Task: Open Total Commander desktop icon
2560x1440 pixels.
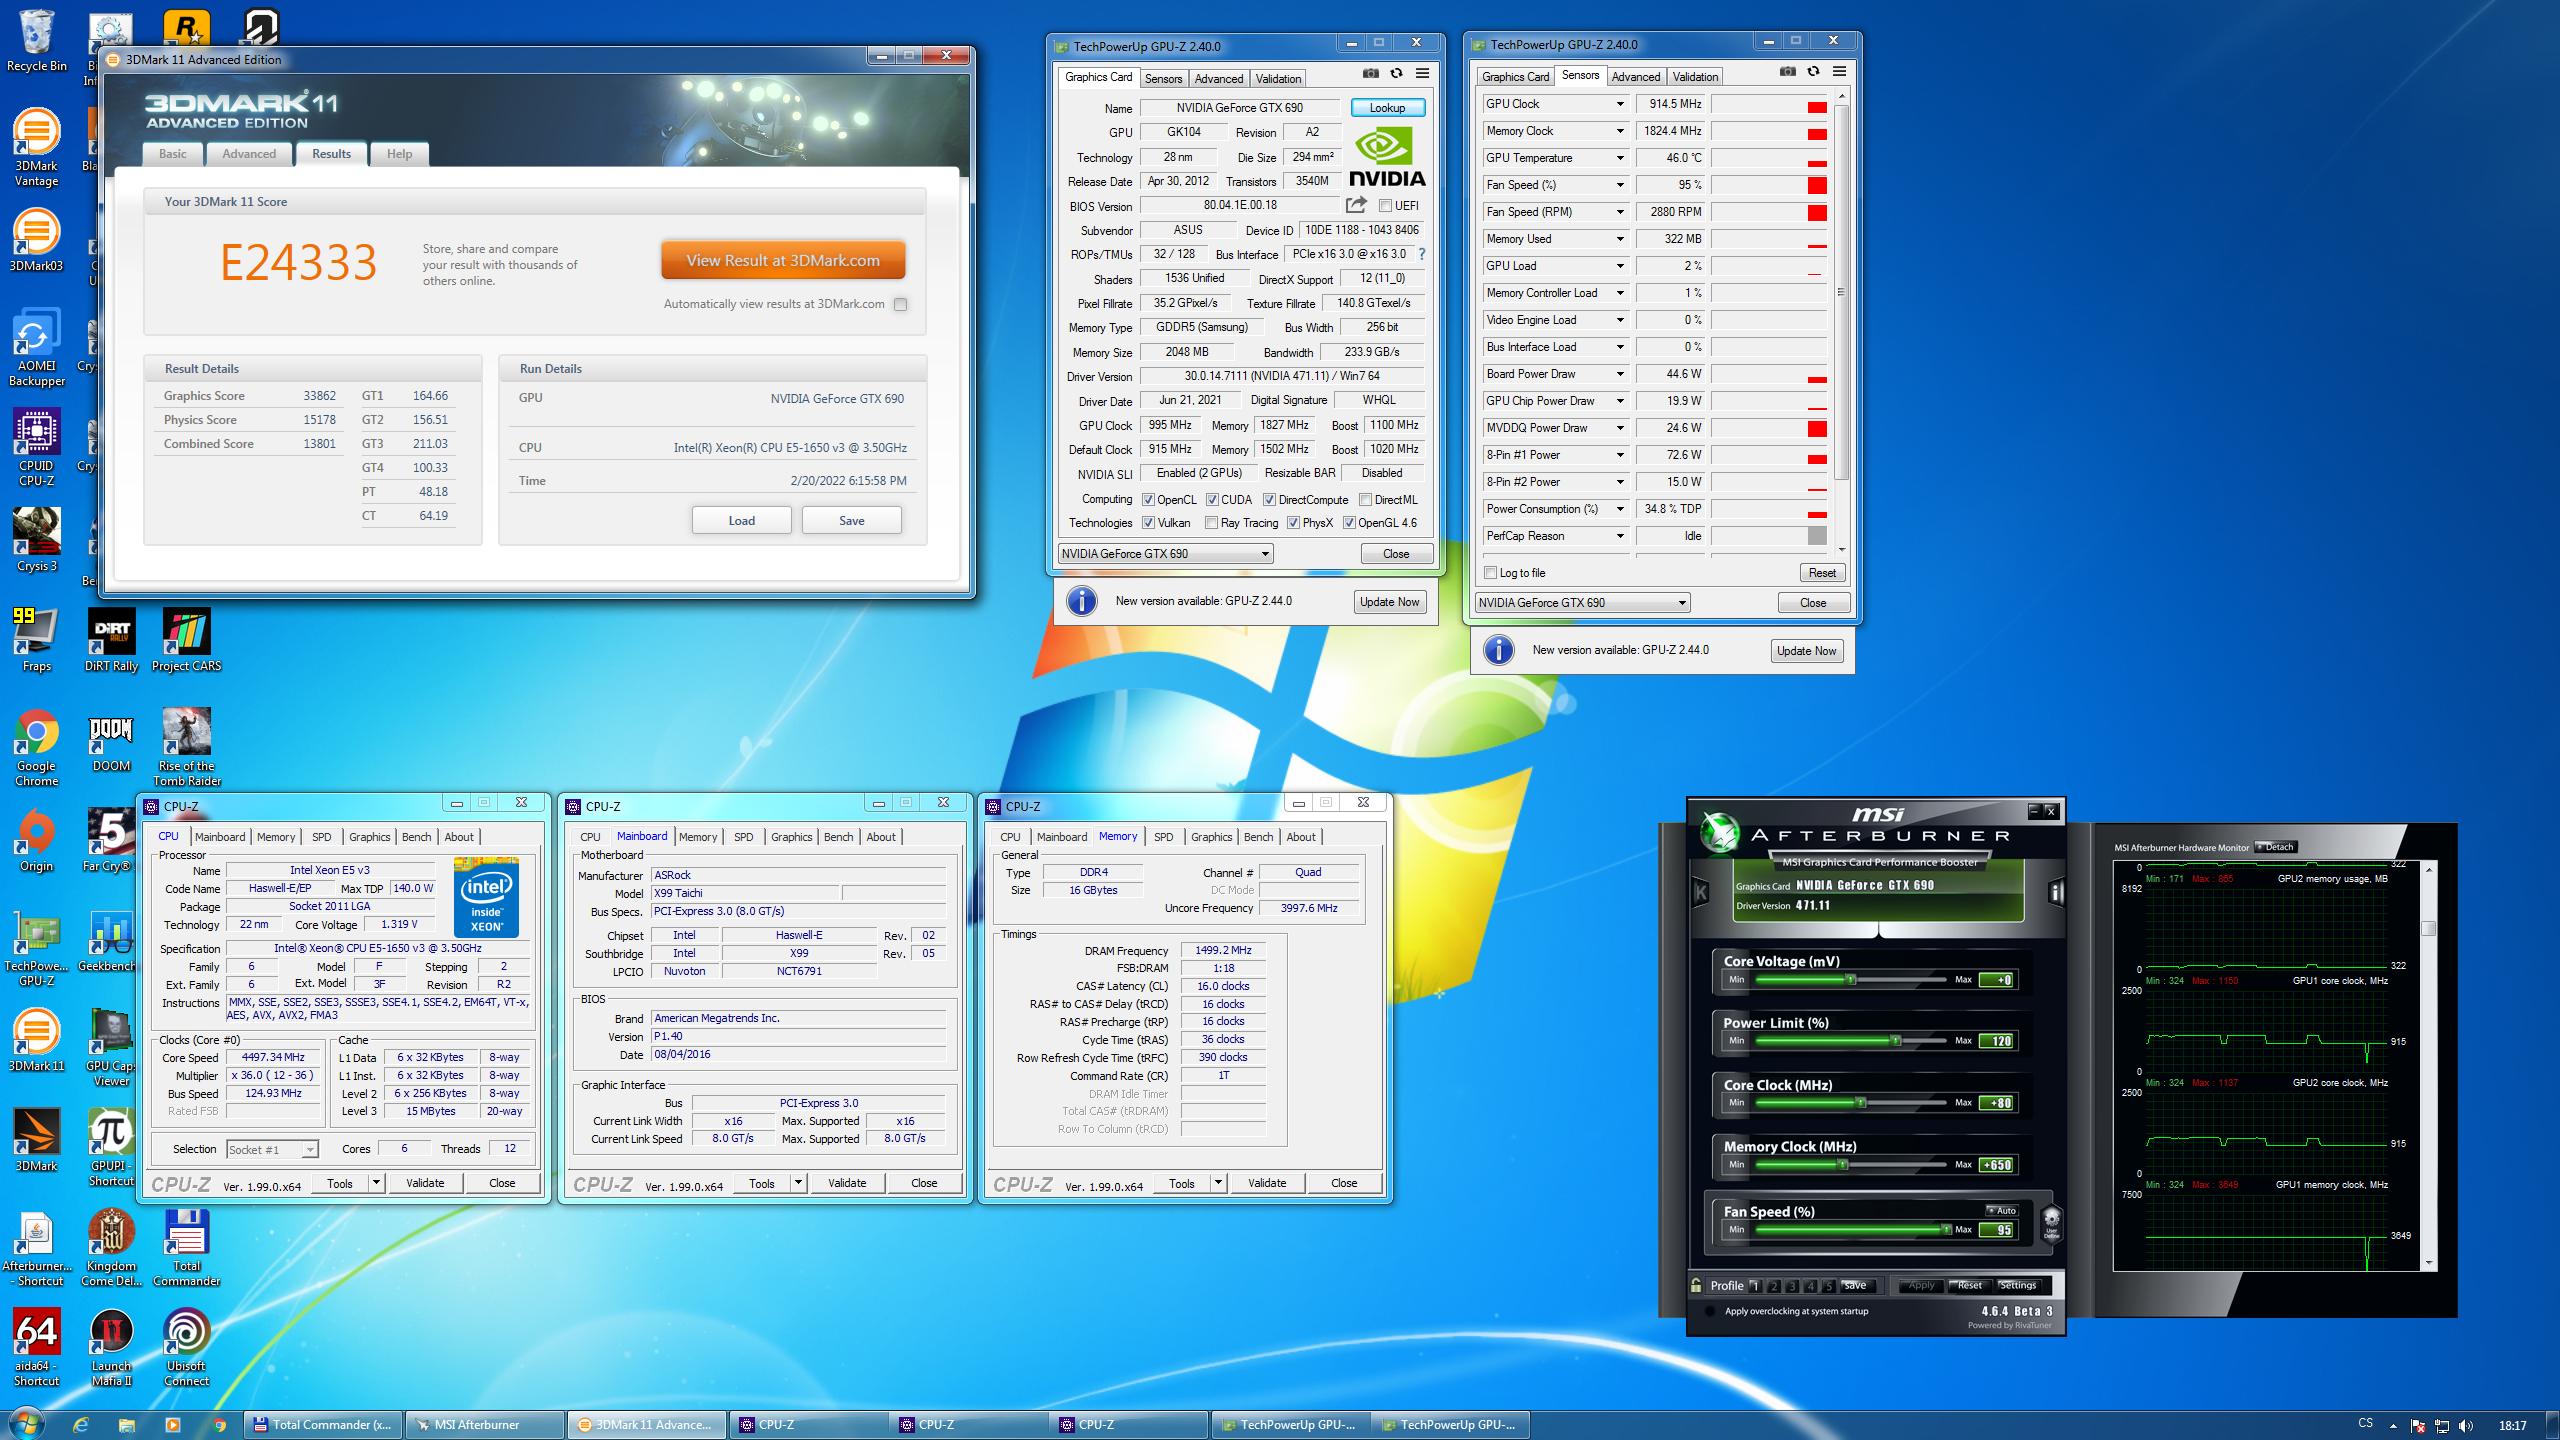Action: click(187, 1247)
